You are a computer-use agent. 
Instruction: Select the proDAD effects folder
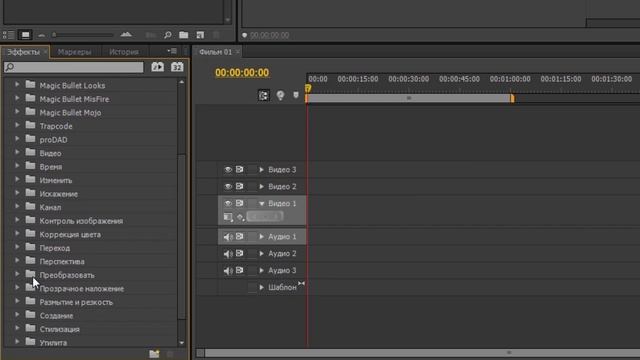pyautogui.click(x=53, y=140)
